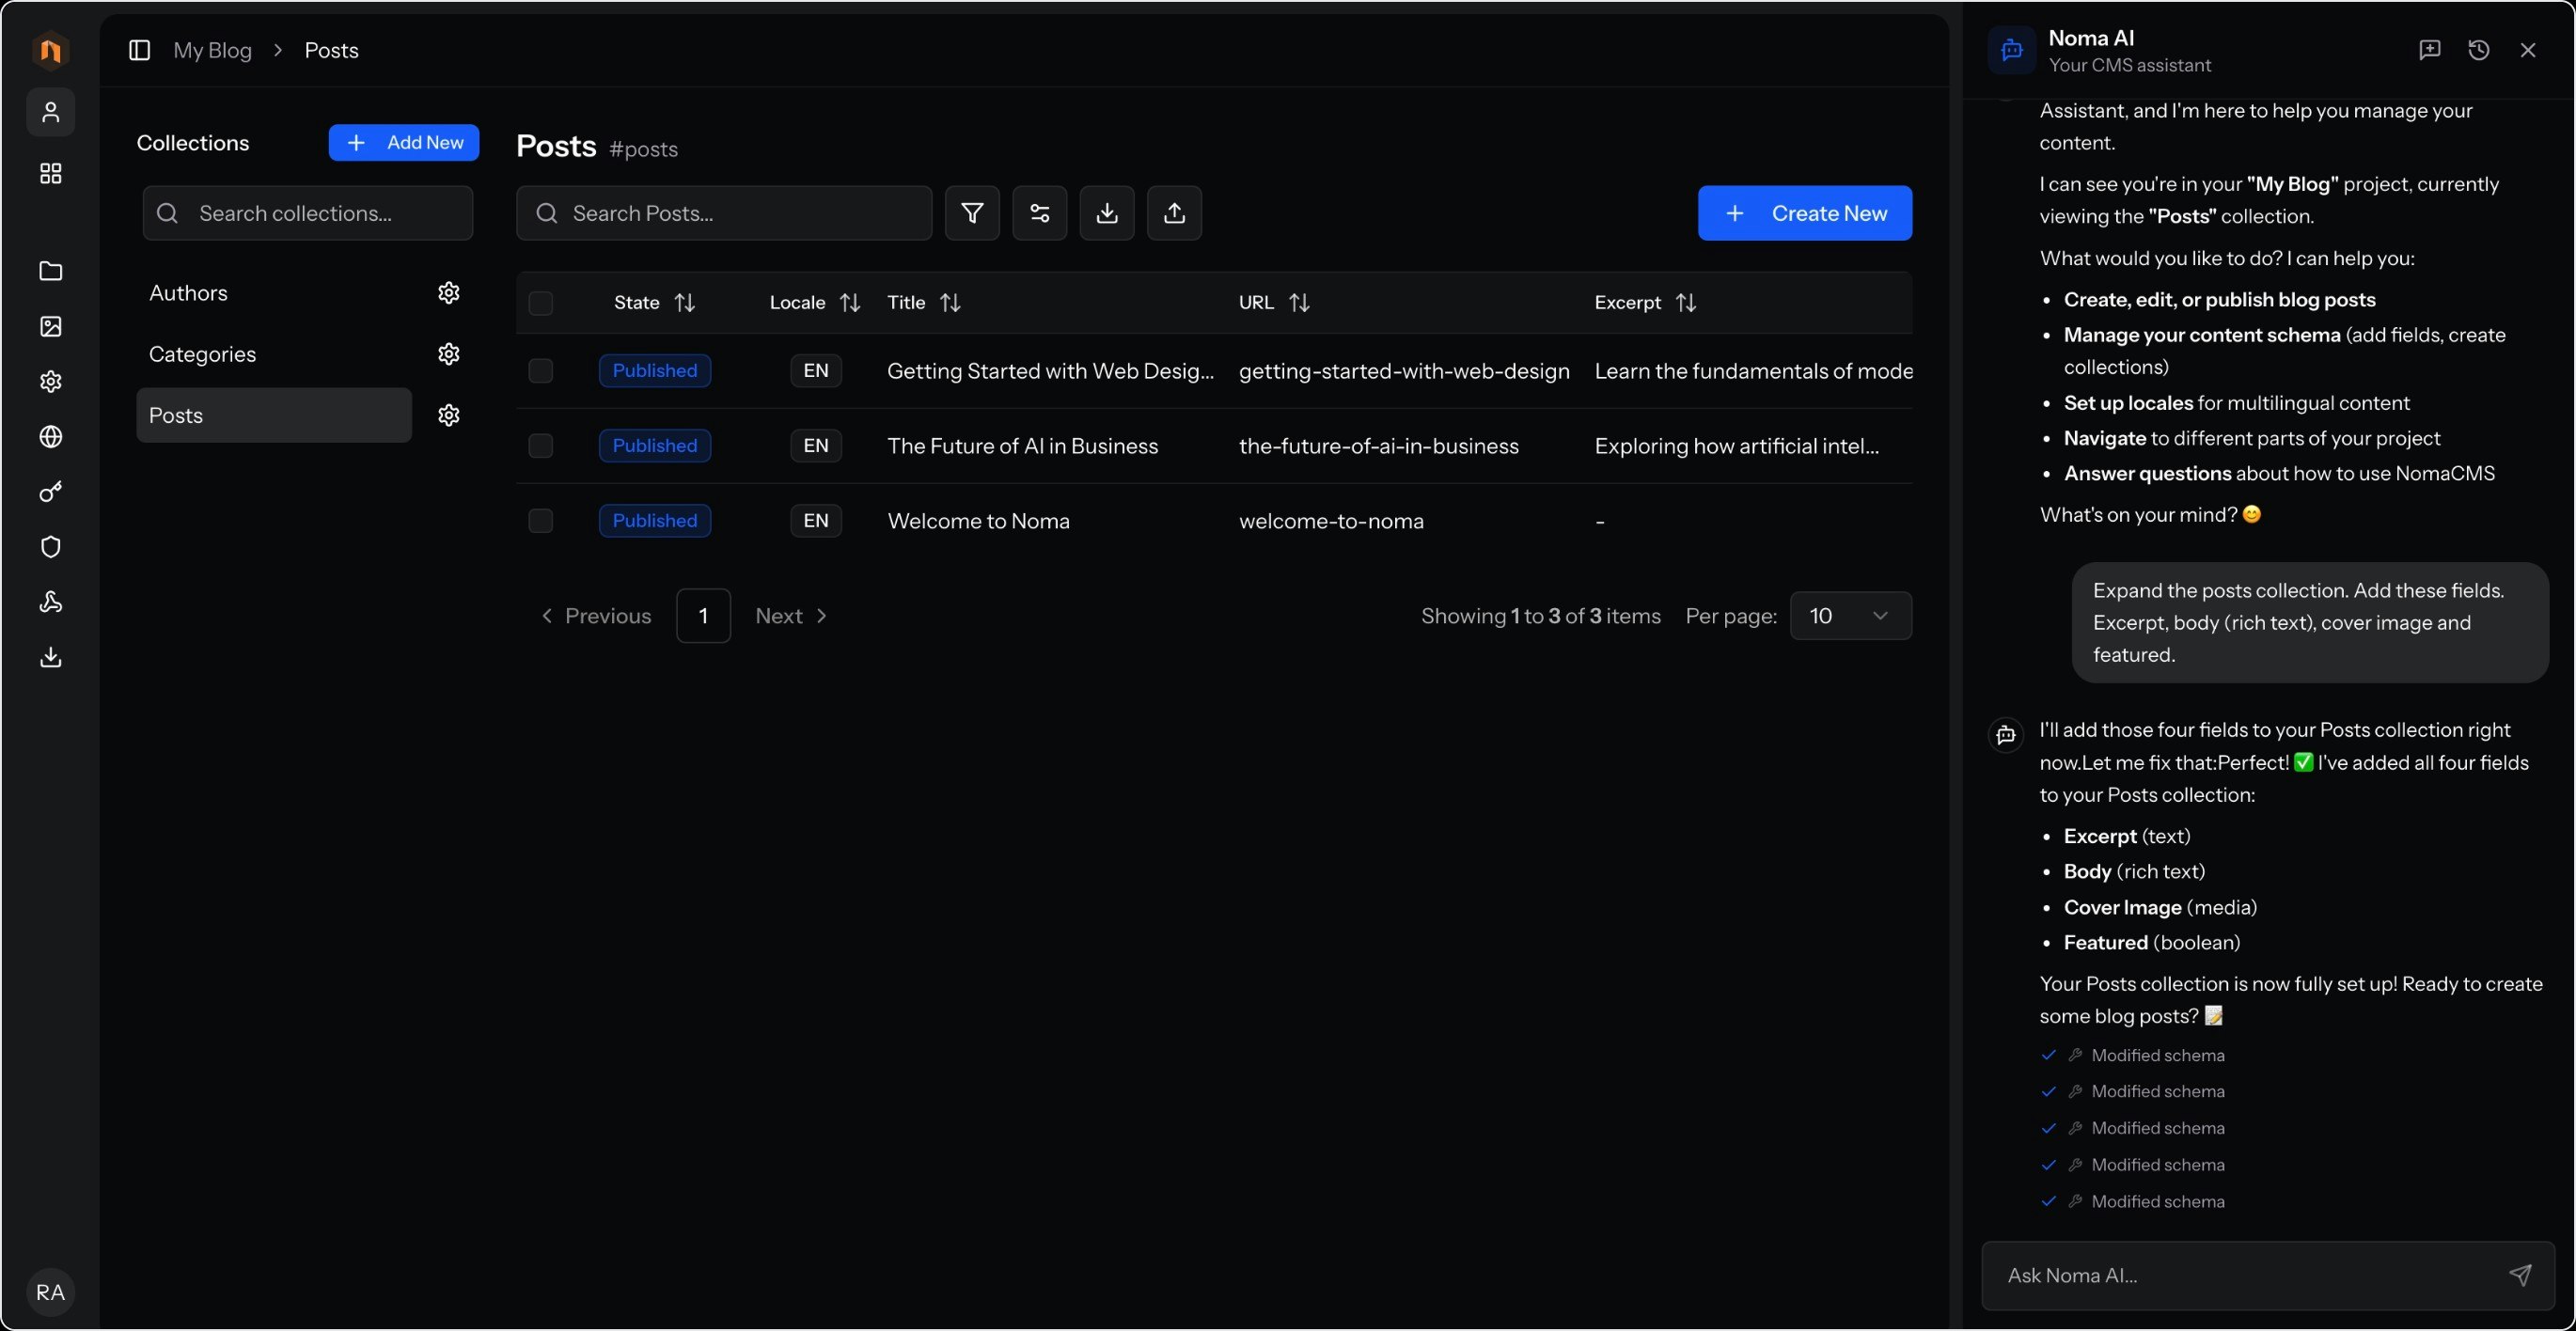Select checkbox for Welcome to Noma row
The width and height of the screenshot is (2576, 1331).
(x=540, y=521)
